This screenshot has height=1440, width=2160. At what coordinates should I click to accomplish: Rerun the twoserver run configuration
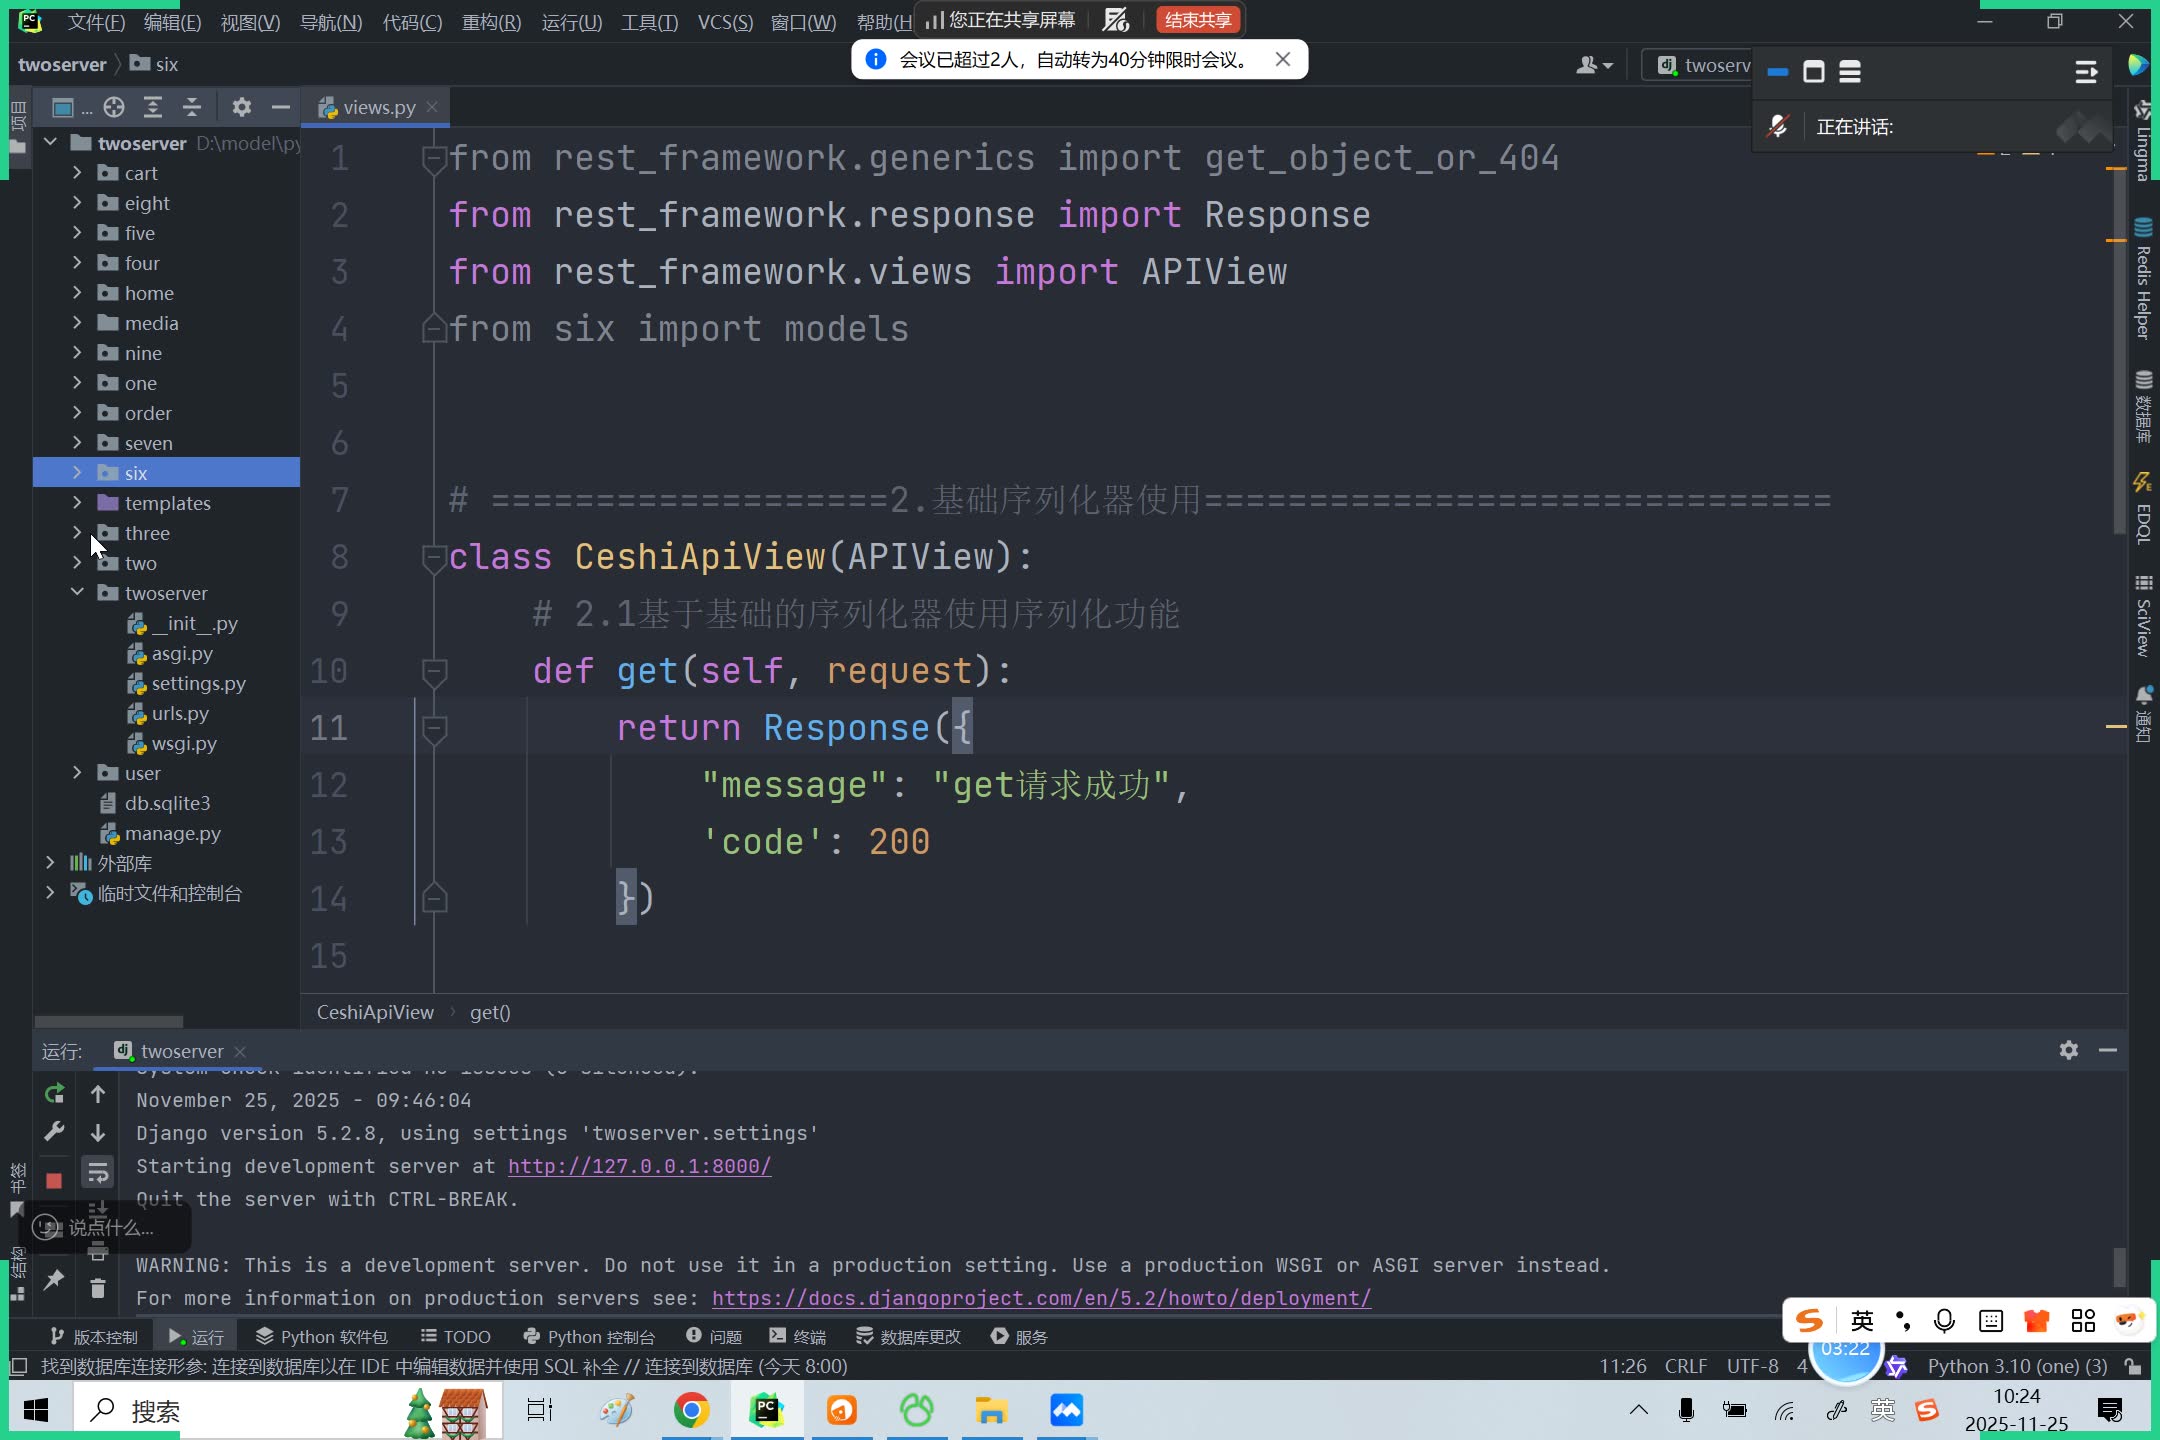tap(55, 1094)
